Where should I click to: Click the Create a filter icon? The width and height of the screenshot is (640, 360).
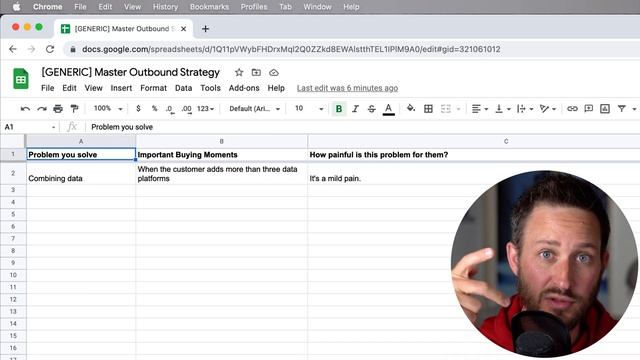coord(621,109)
